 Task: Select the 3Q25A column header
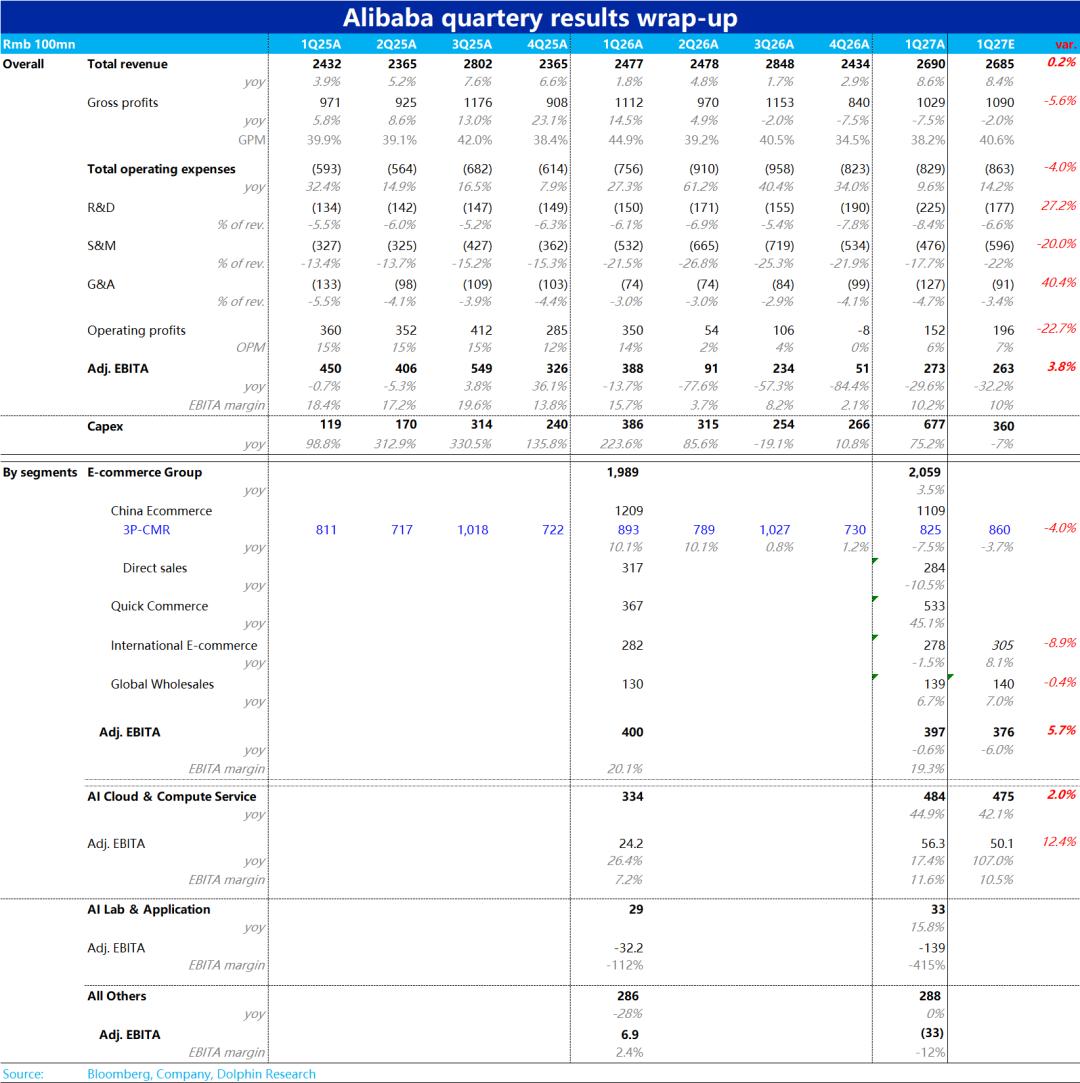(472, 44)
